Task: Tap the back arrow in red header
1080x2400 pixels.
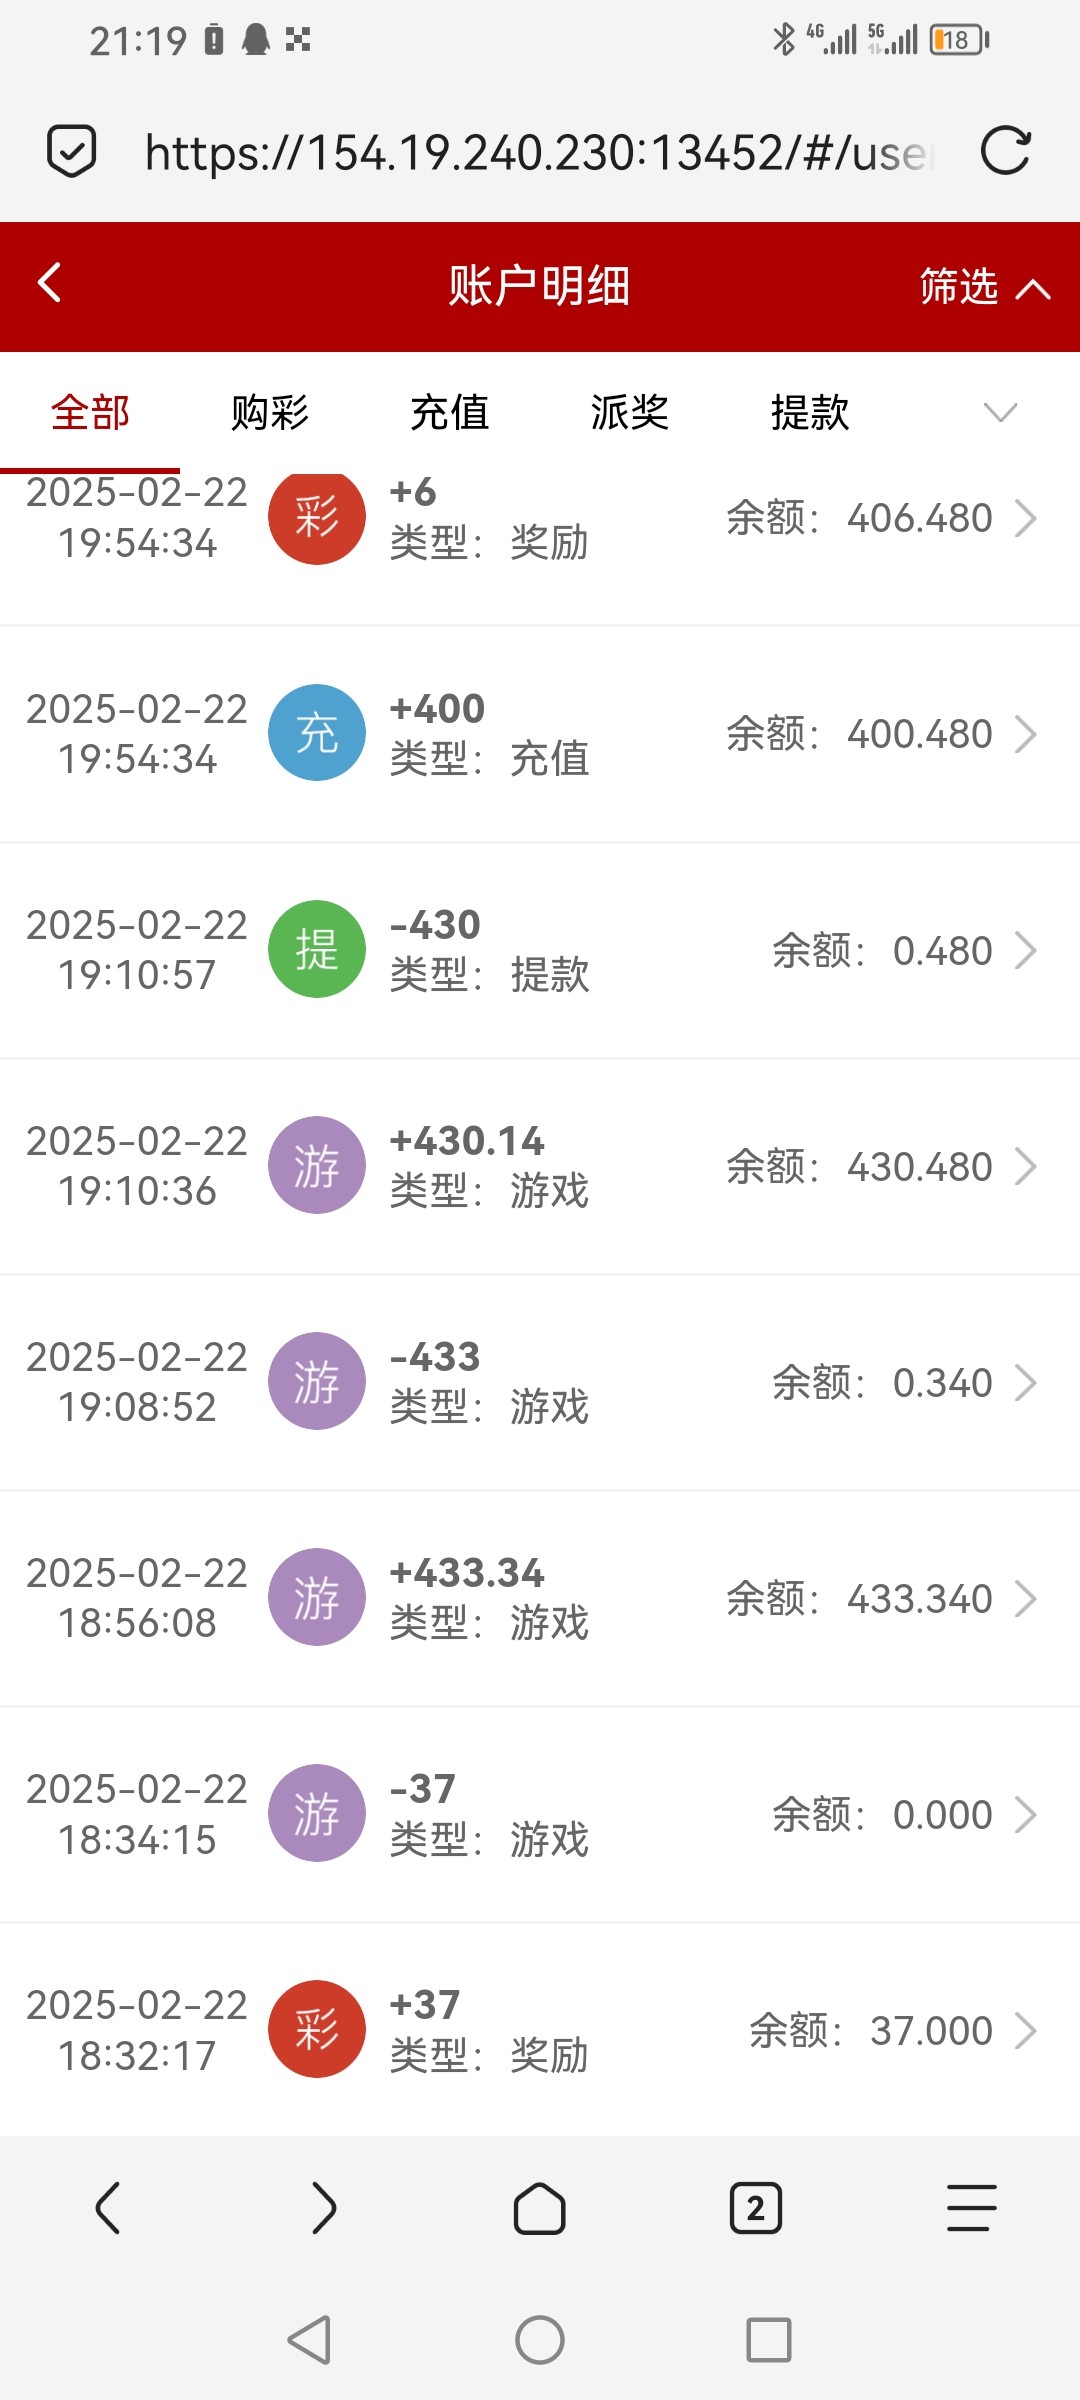Action: point(50,283)
